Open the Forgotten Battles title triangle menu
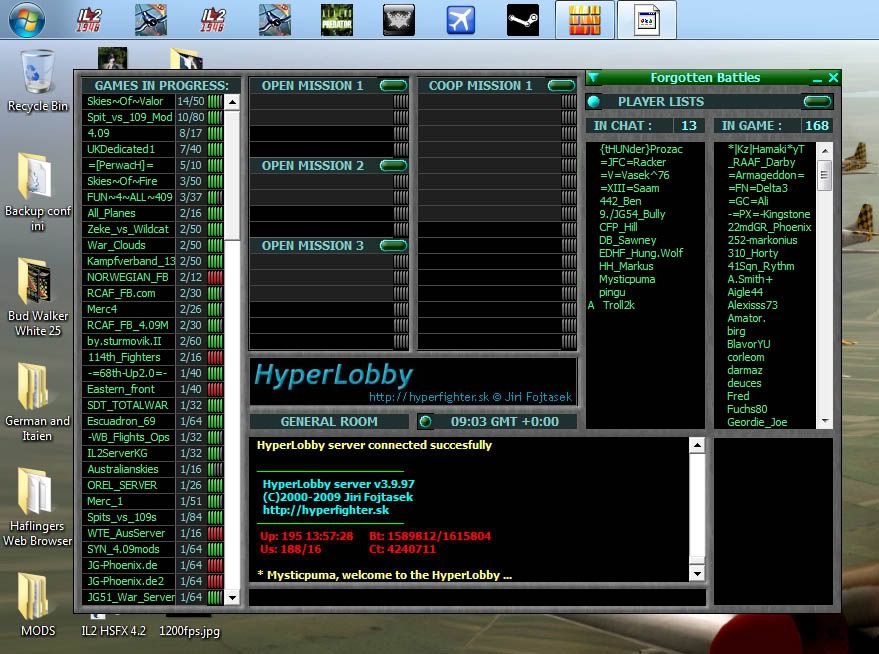Viewport: 879px width, 654px height. (594, 77)
